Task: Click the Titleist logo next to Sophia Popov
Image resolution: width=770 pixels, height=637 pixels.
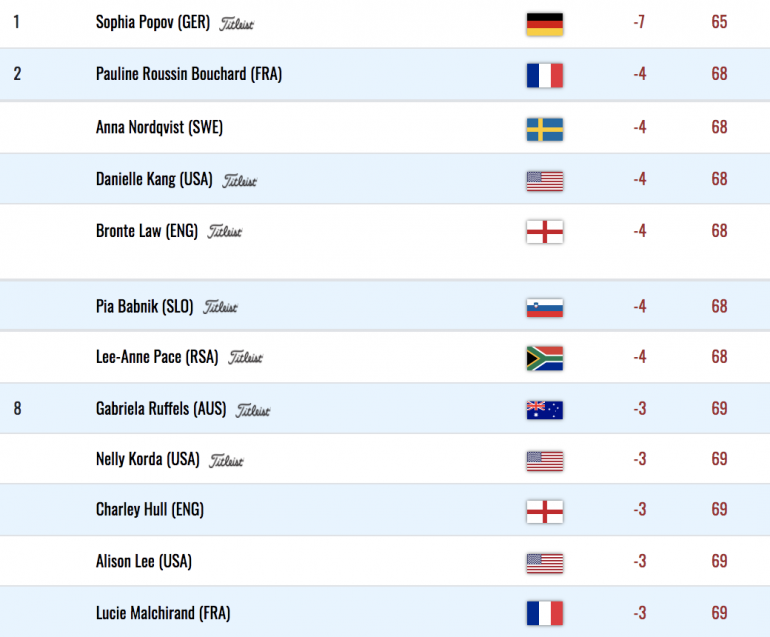Action: tap(236, 23)
